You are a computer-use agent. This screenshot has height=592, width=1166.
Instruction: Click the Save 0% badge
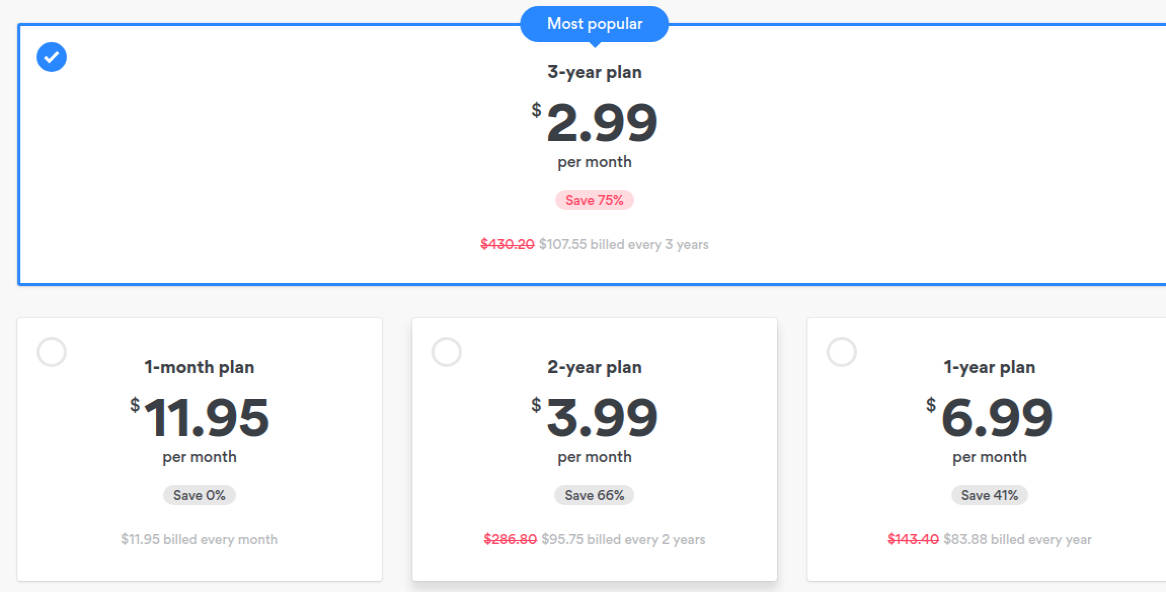click(x=199, y=495)
